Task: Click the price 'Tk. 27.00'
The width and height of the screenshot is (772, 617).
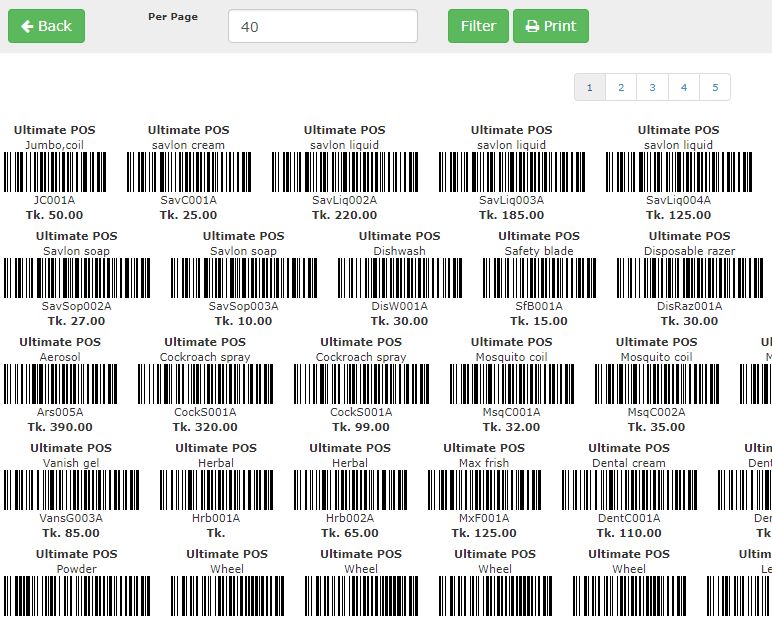Action: pos(77,321)
